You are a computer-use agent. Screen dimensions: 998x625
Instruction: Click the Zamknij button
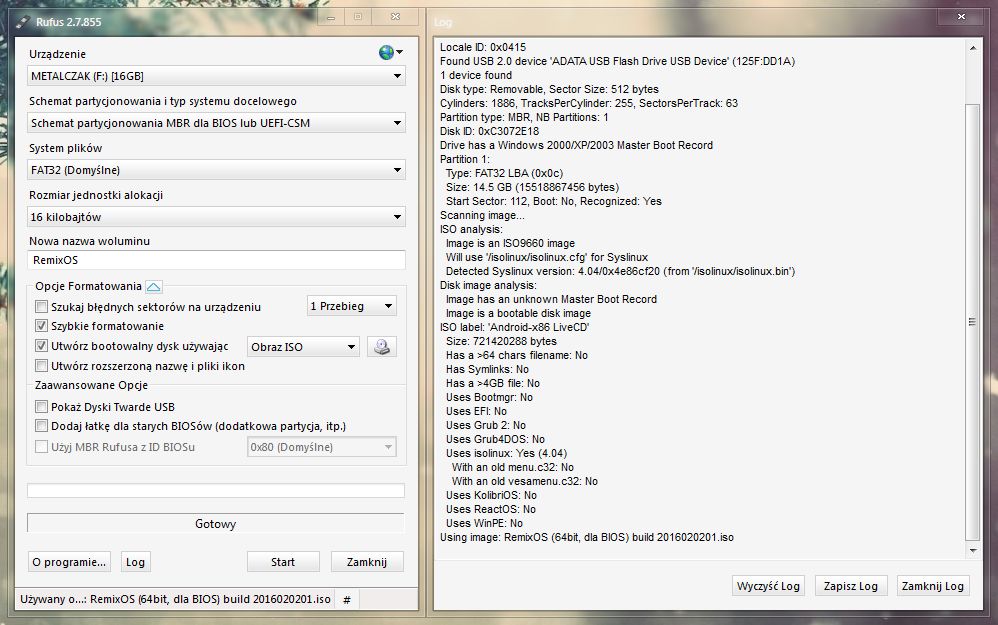[x=367, y=562]
